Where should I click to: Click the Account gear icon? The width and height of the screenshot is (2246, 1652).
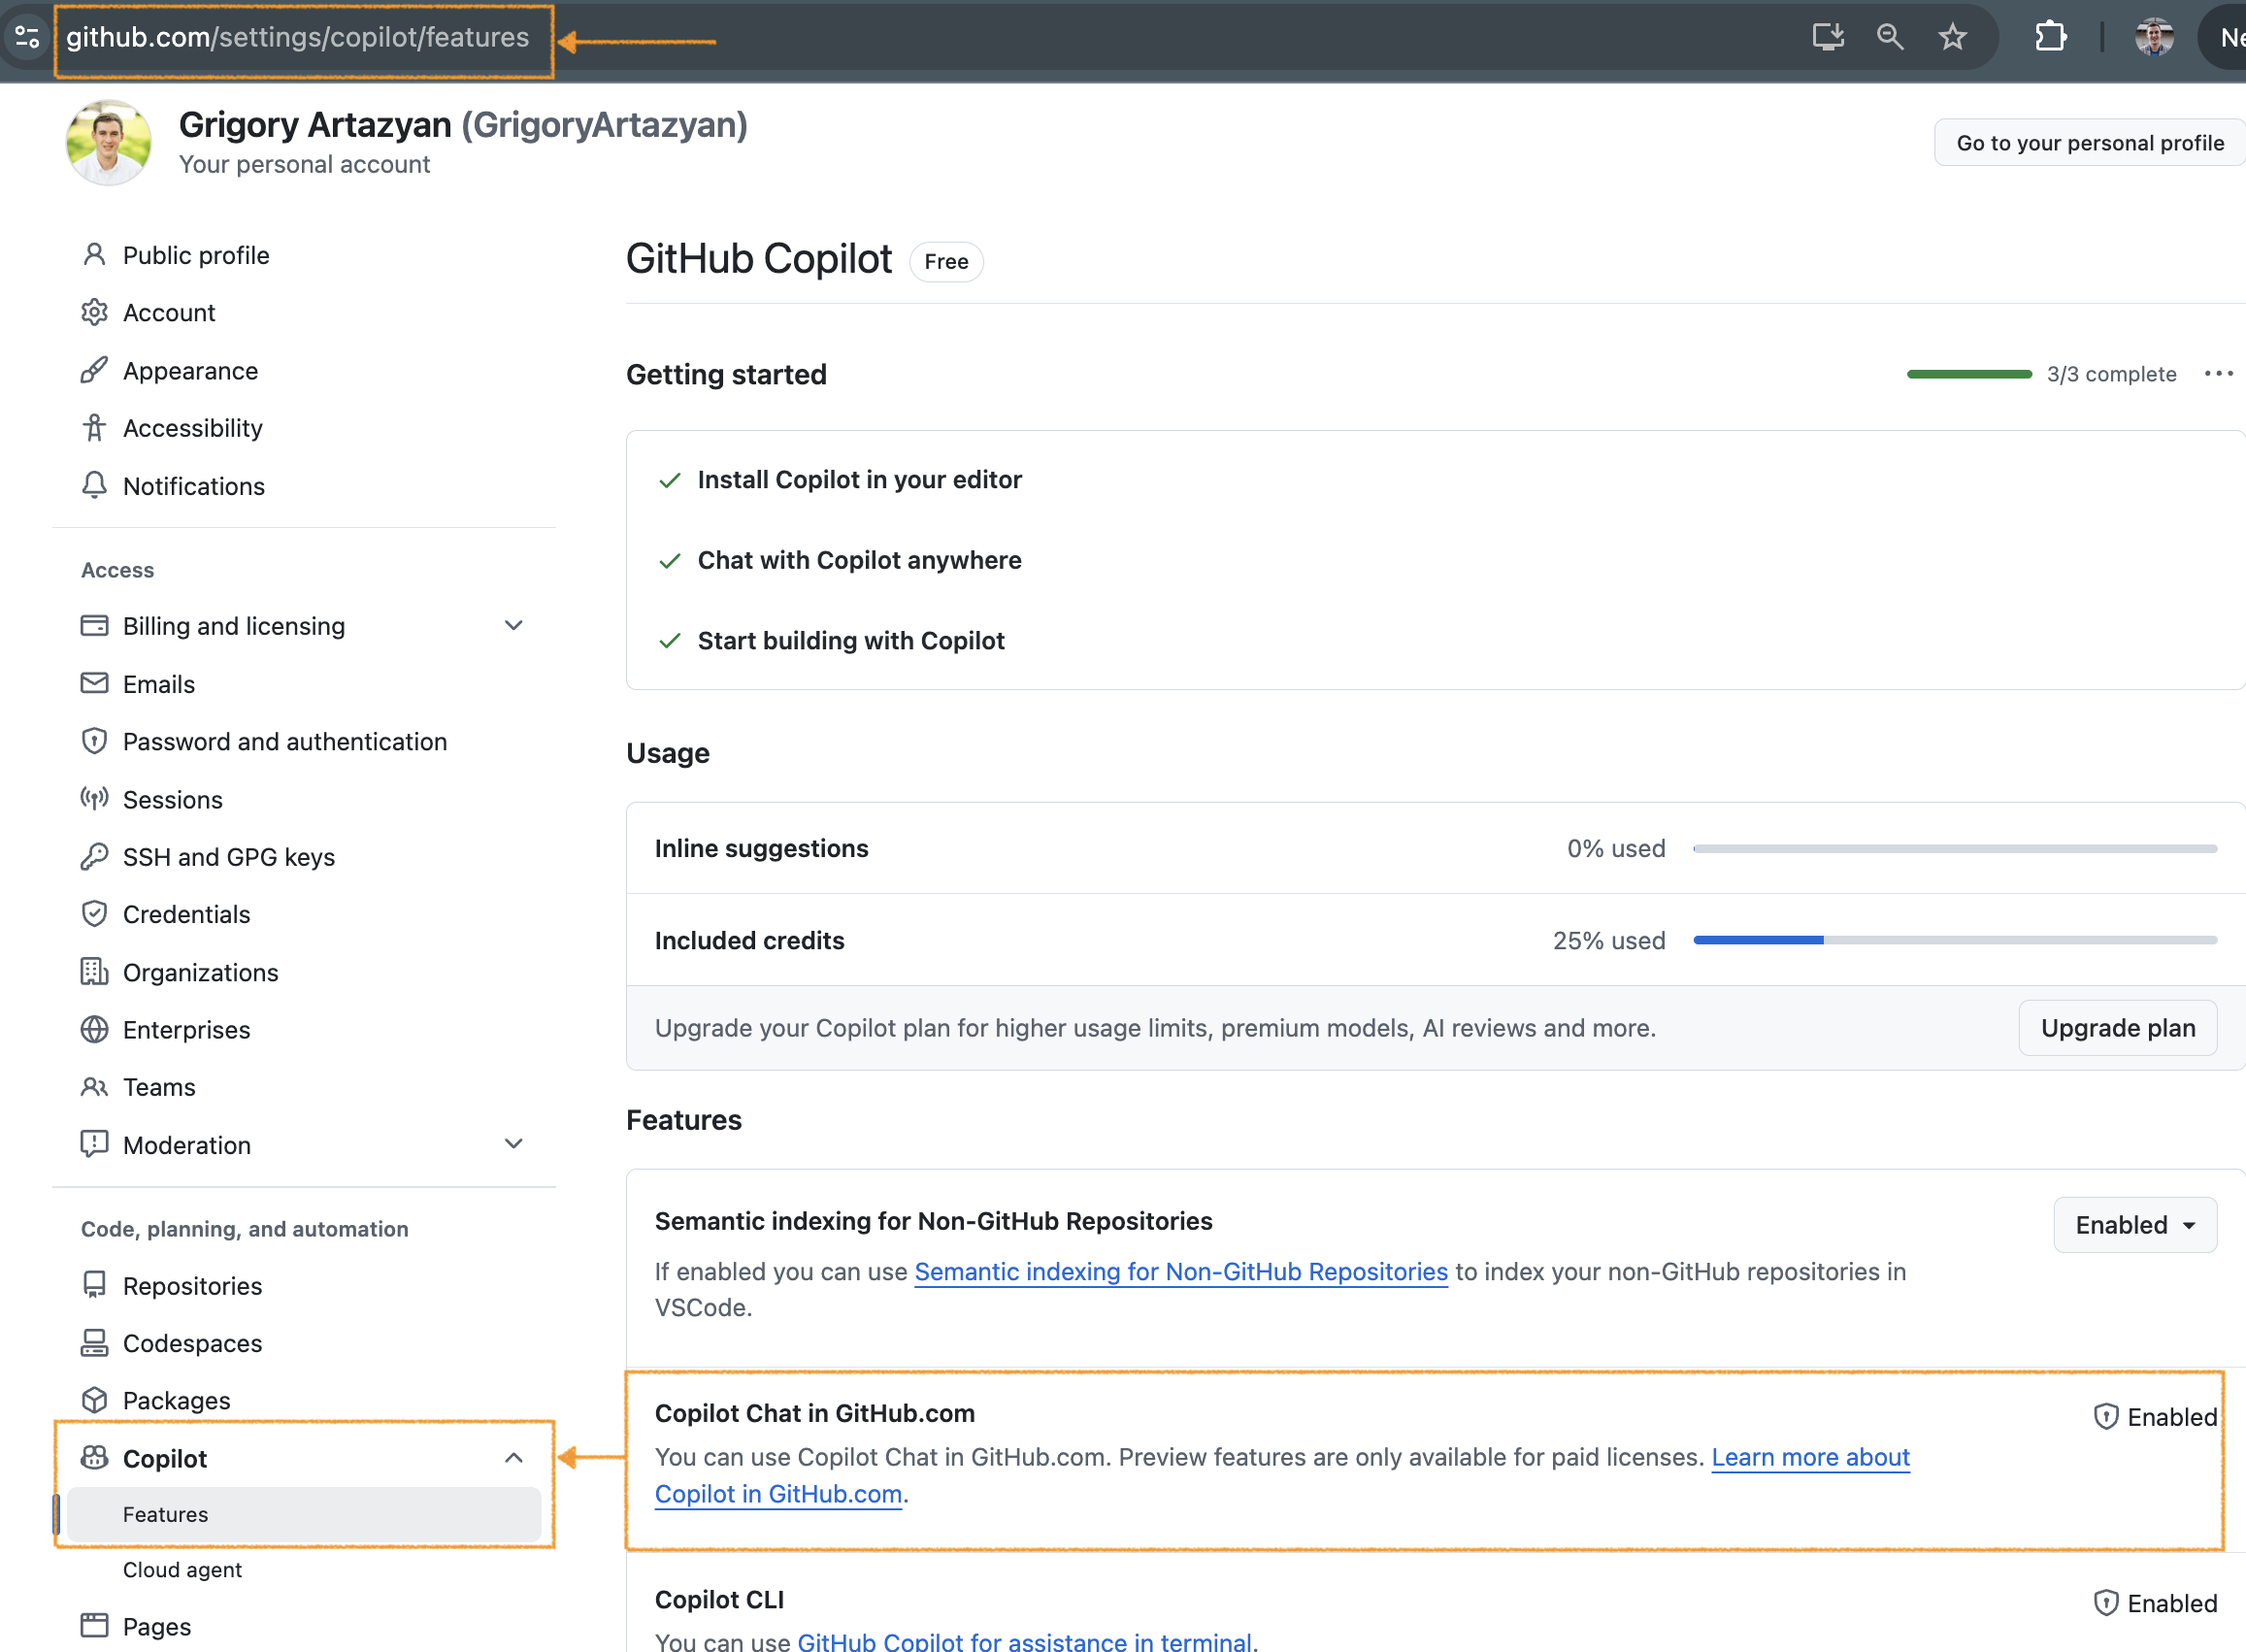(x=94, y=312)
